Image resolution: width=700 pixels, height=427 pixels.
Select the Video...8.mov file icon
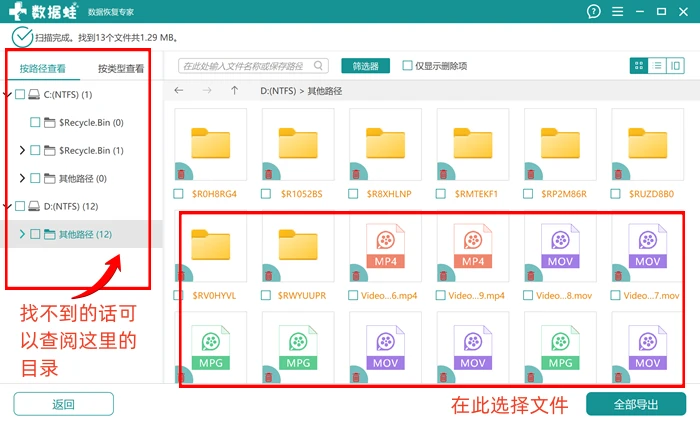pyautogui.click(x=560, y=246)
